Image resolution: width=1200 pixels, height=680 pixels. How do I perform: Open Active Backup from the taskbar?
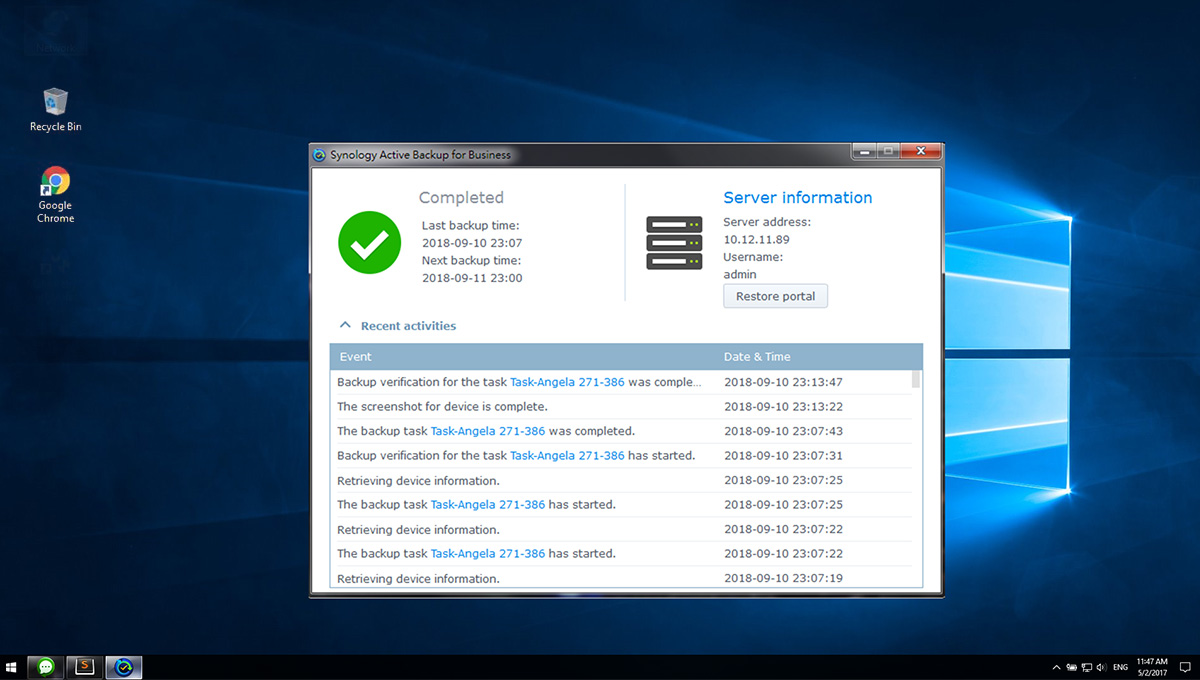click(x=123, y=666)
